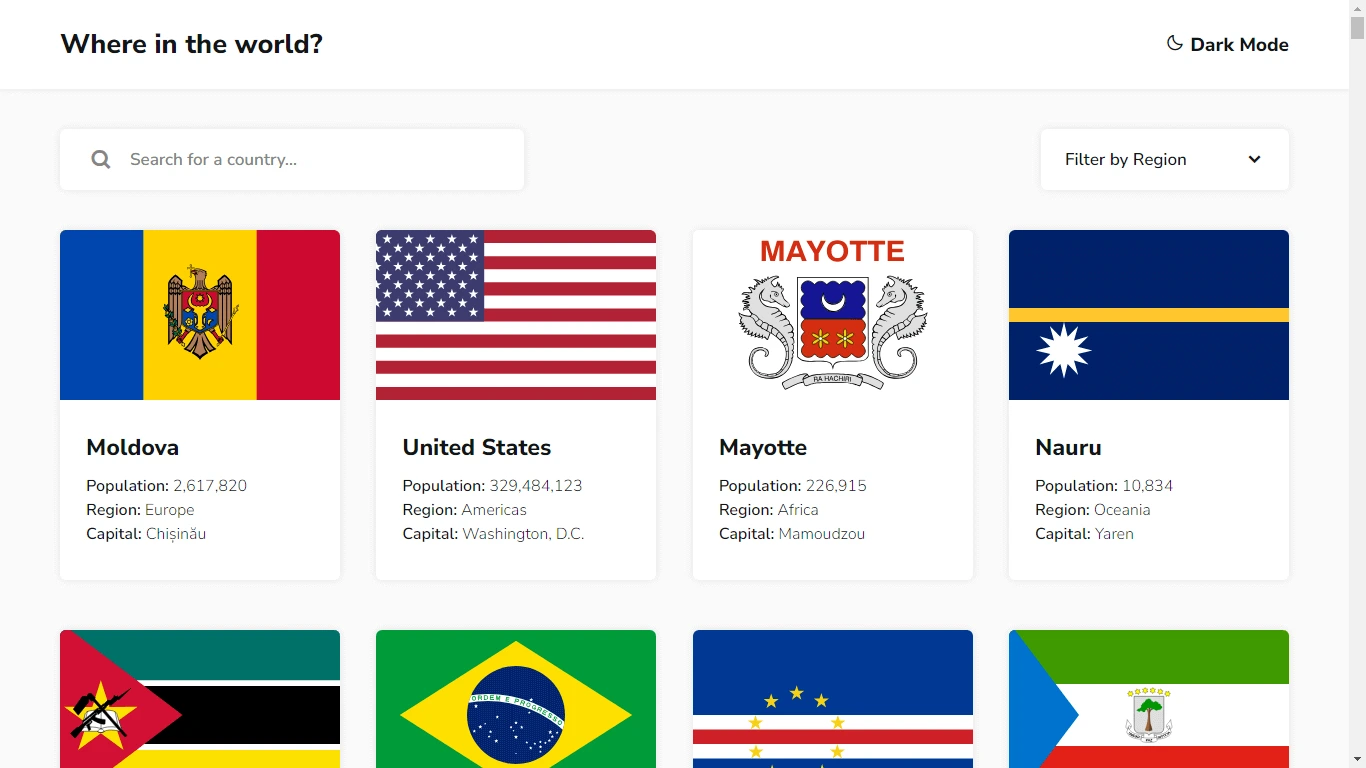This screenshot has width=1366, height=768.
Task: Open the United States flag image
Action: pos(516,315)
